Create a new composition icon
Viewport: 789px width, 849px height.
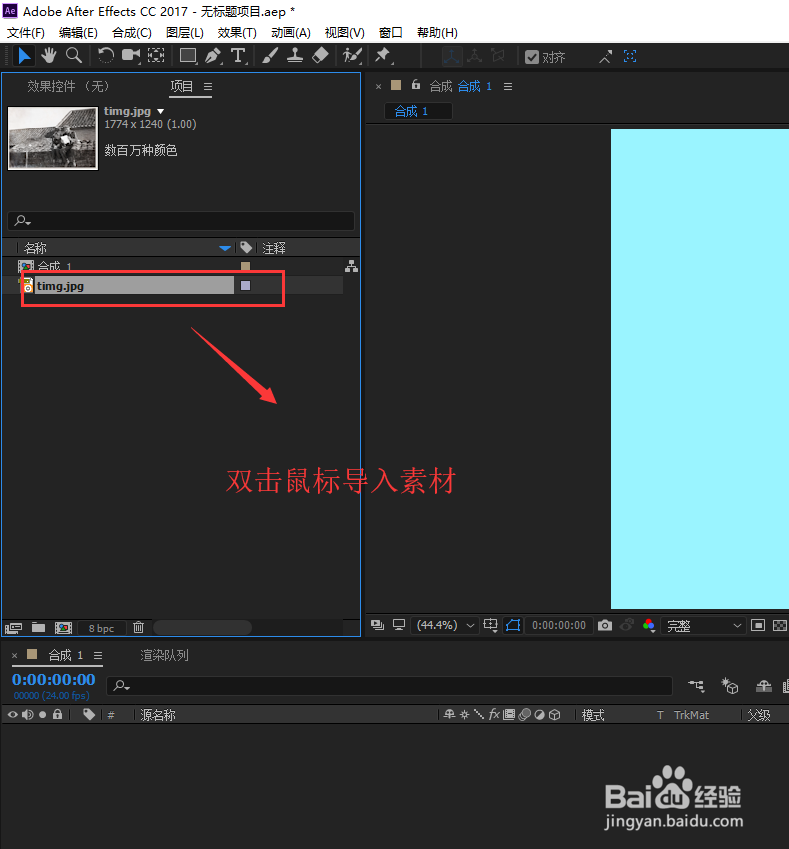(63, 628)
